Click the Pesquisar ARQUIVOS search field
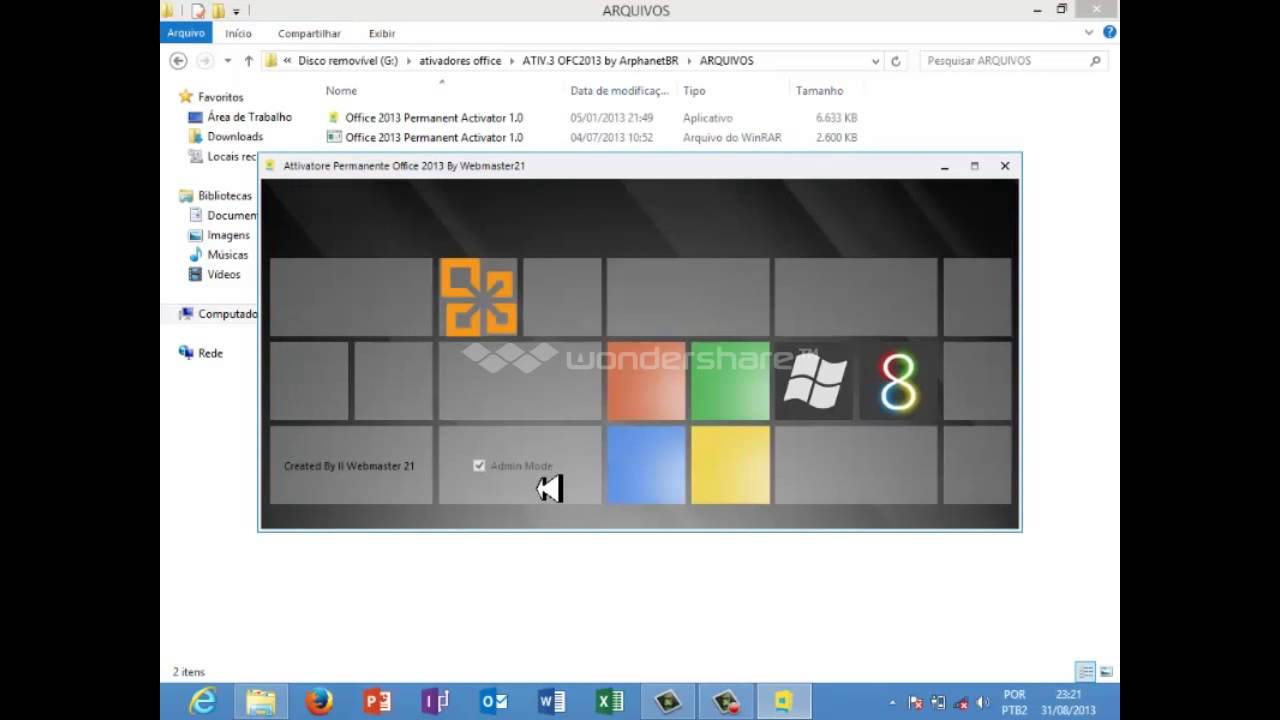The image size is (1280, 720). click(1014, 61)
